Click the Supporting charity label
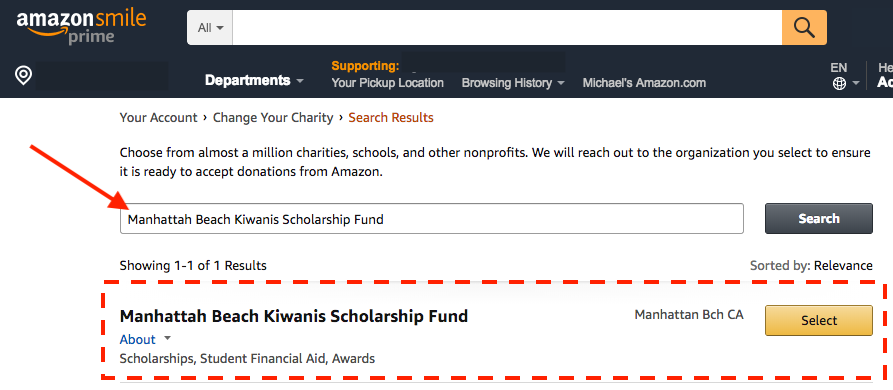The height and width of the screenshot is (390, 893). (365, 66)
